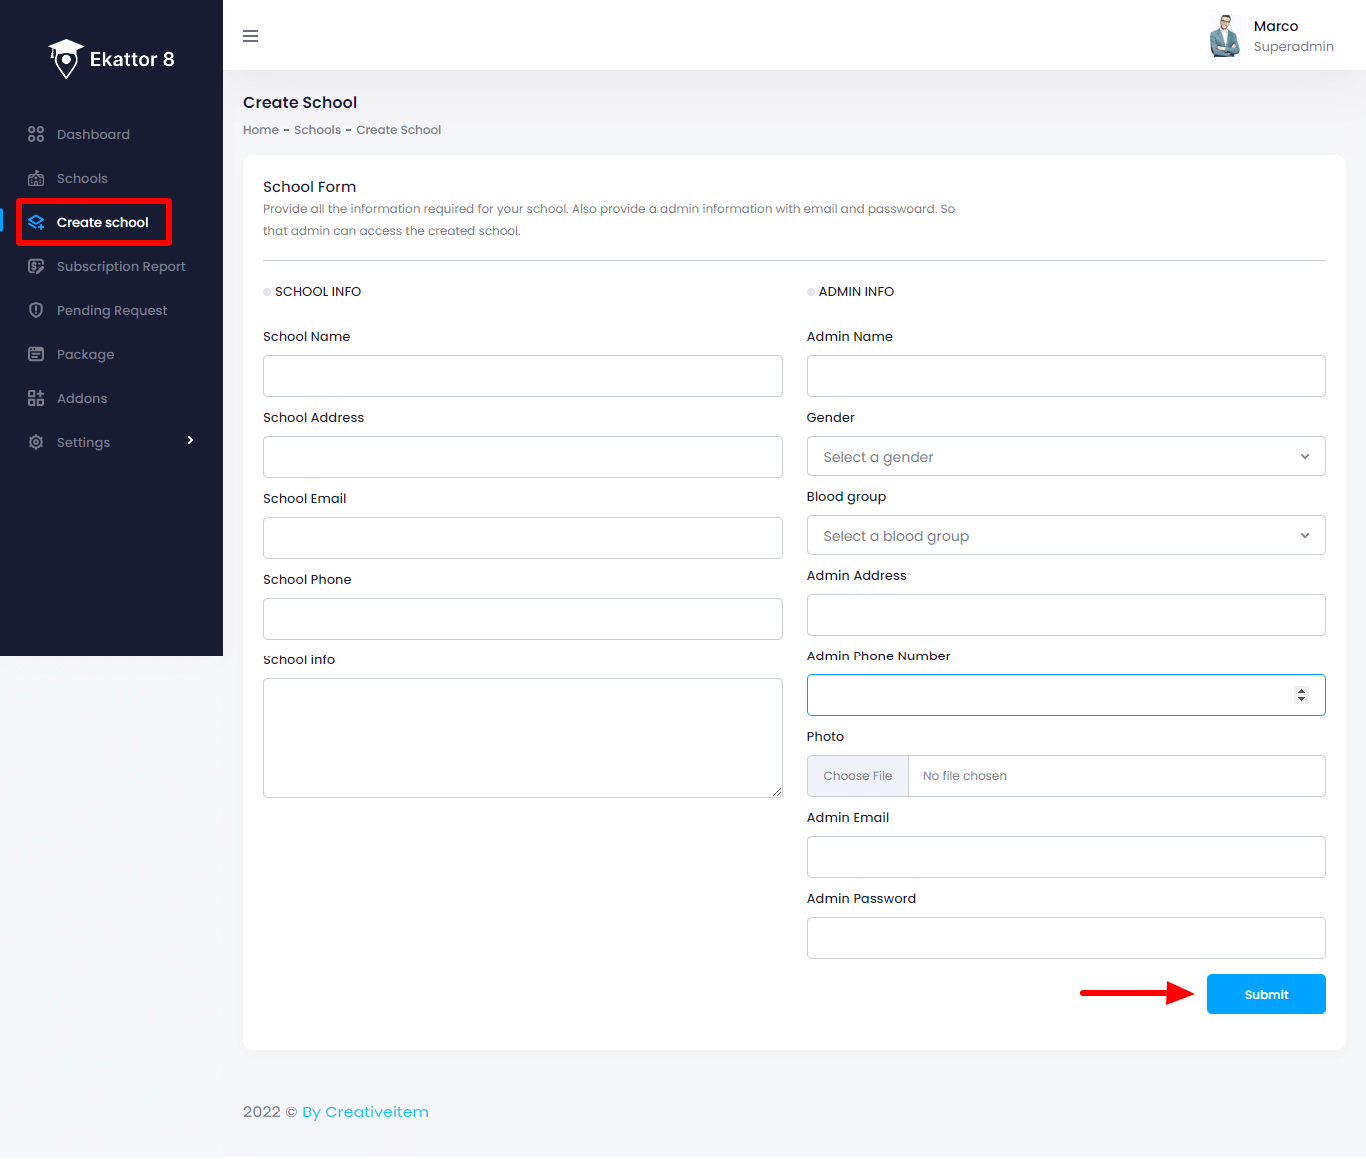Open Marco's user profile avatar
Viewport: 1366px width, 1159px height.
pyautogui.click(x=1225, y=36)
